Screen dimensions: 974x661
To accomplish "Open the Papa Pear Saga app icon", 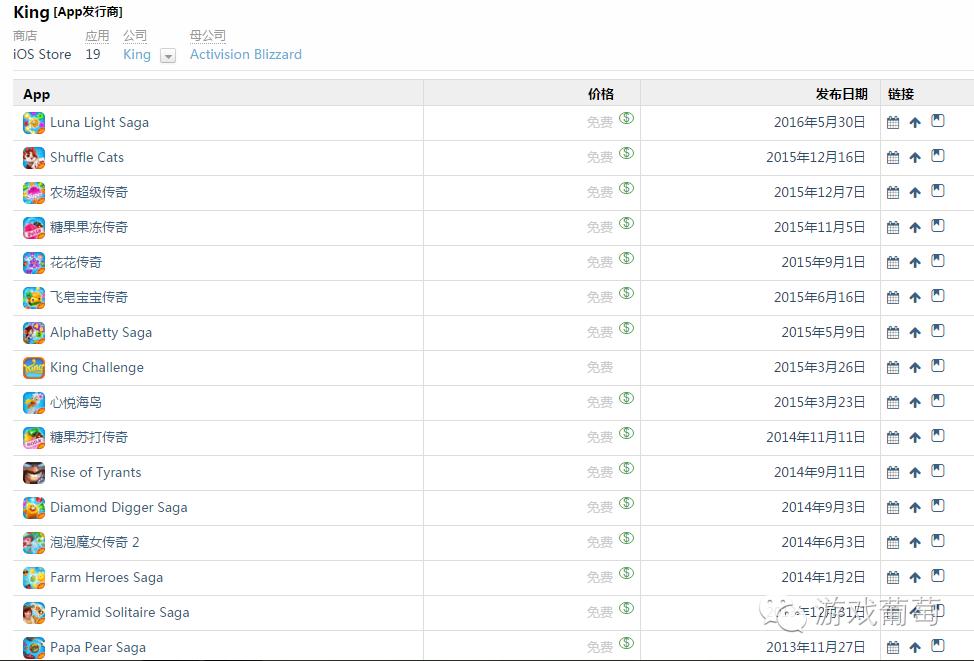I will [x=34, y=647].
